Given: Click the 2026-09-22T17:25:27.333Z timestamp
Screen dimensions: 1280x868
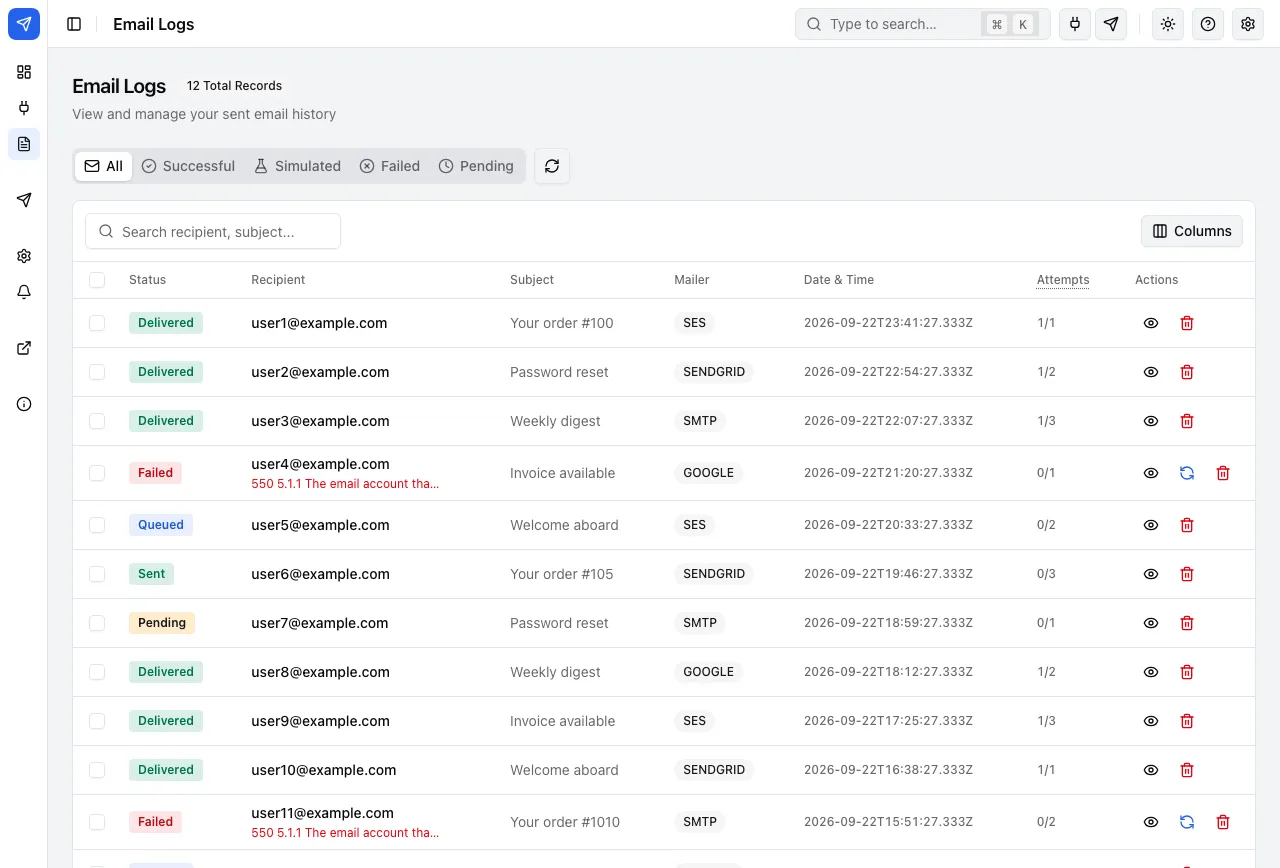Looking at the screenshot, I should click(x=888, y=721).
